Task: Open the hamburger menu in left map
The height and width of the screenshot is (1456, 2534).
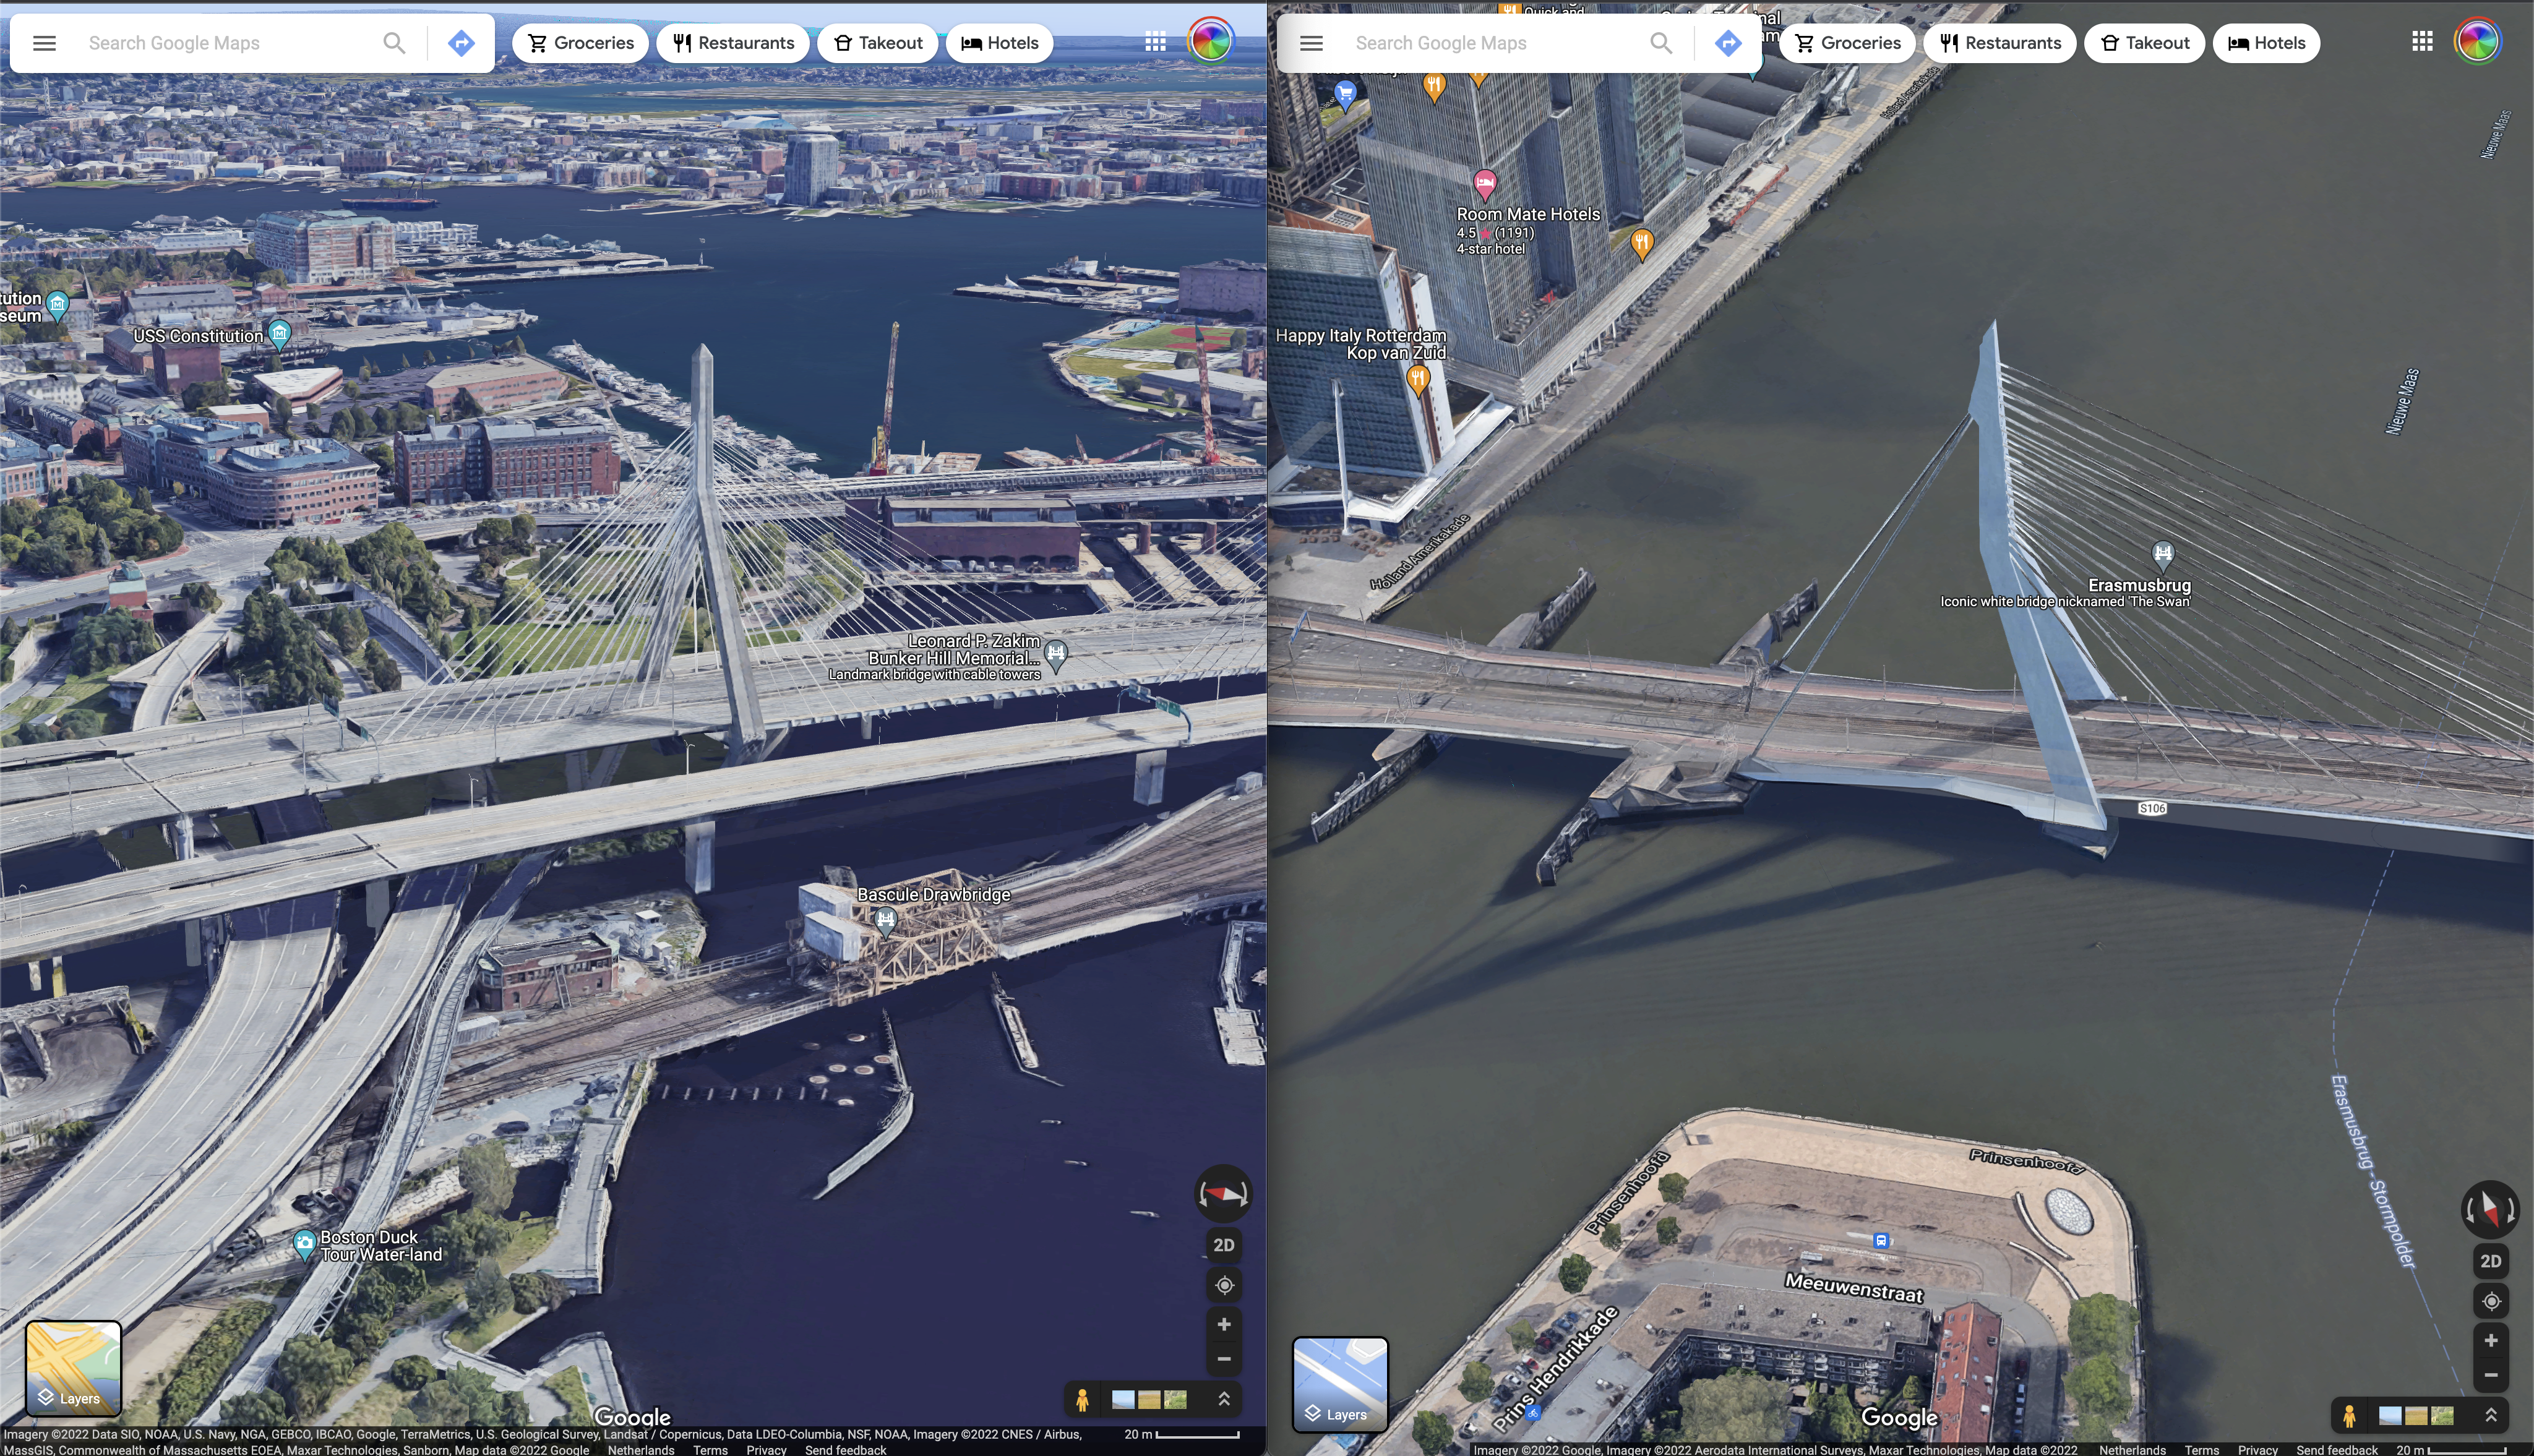Action: click(x=44, y=43)
